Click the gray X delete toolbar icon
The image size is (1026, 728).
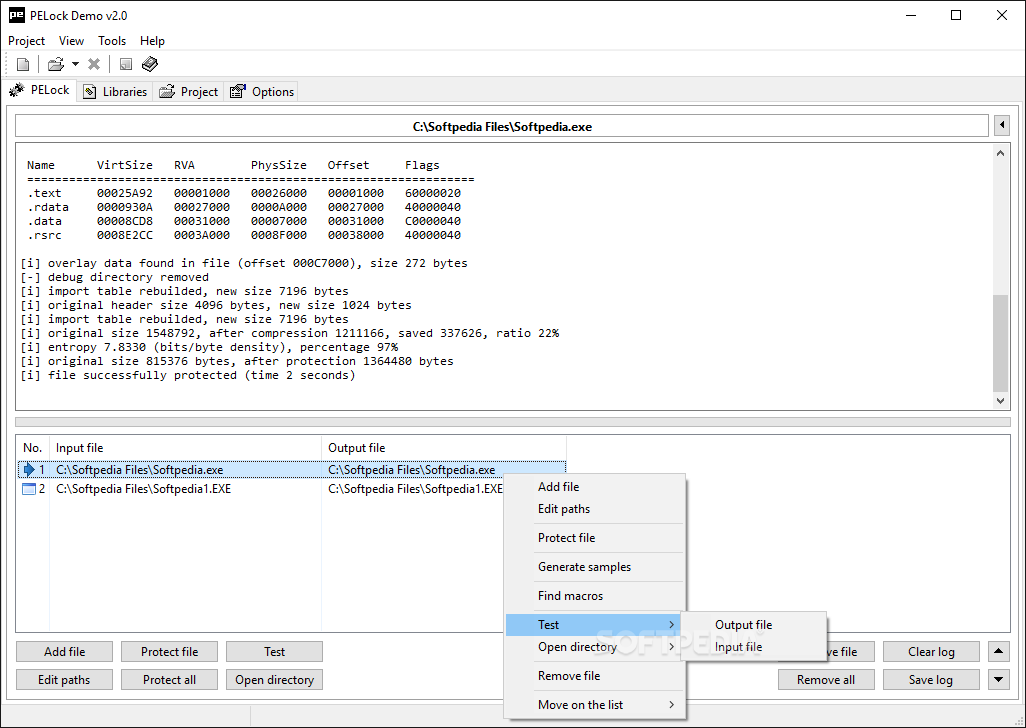click(x=94, y=64)
